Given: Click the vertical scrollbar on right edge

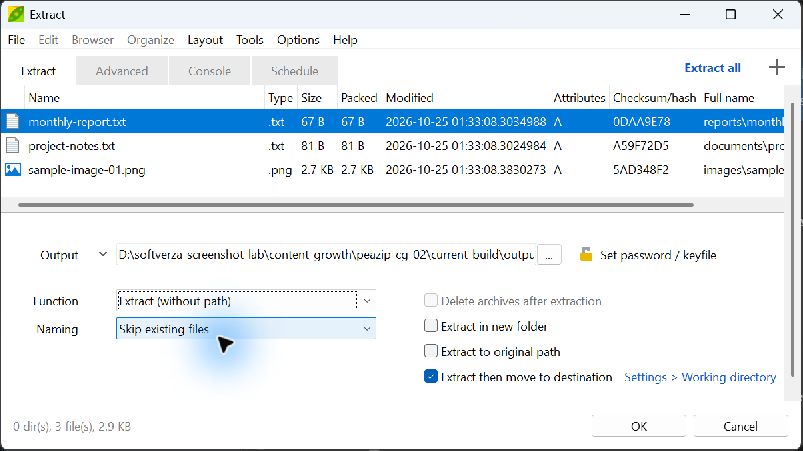Looking at the screenshot, I should coord(793,241).
